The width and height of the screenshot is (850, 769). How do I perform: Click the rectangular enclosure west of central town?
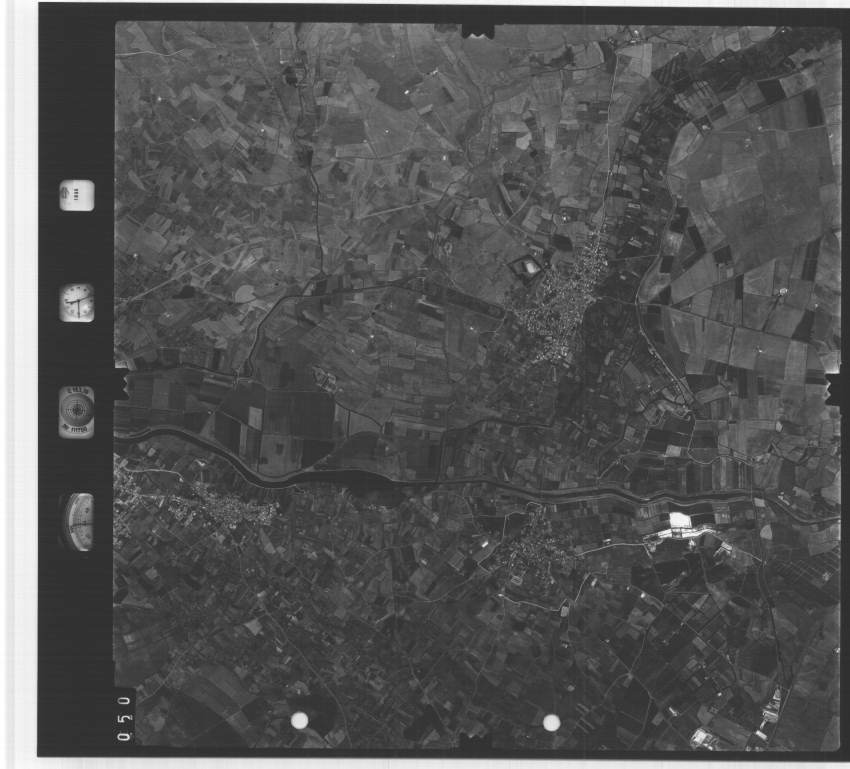(526, 266)
